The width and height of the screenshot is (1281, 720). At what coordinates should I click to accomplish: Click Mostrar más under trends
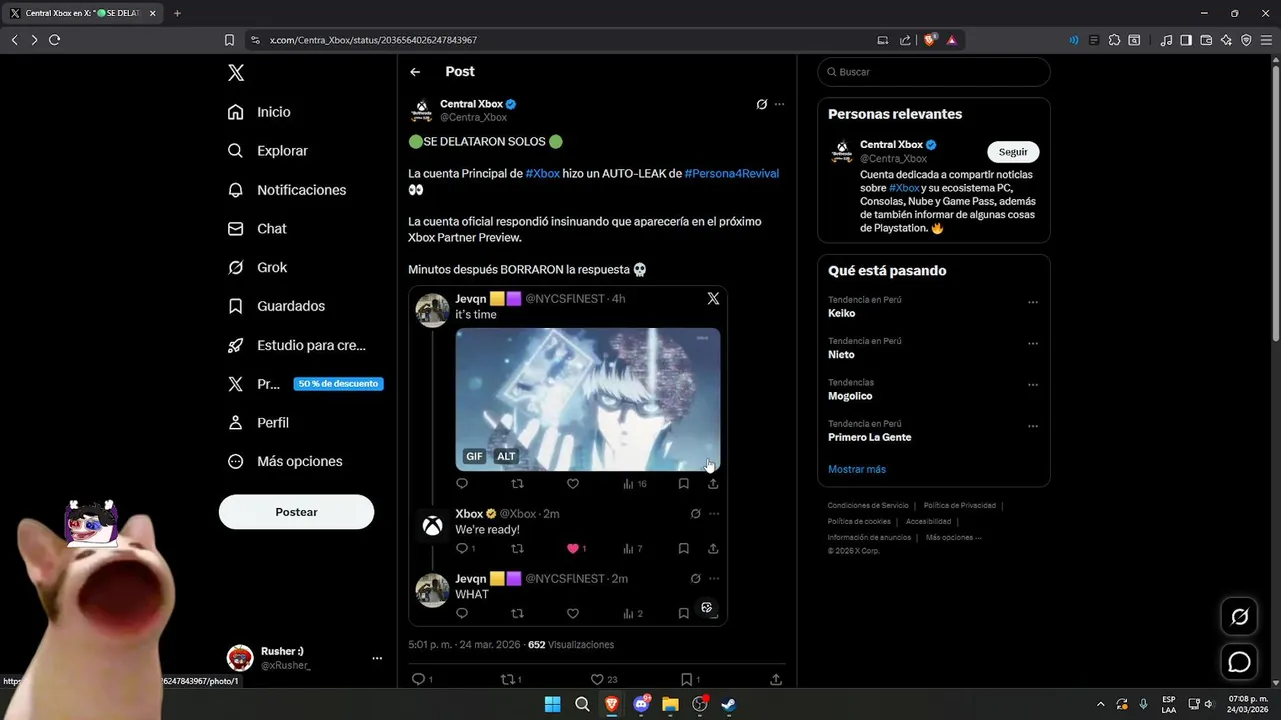click(x=856, y=469)
